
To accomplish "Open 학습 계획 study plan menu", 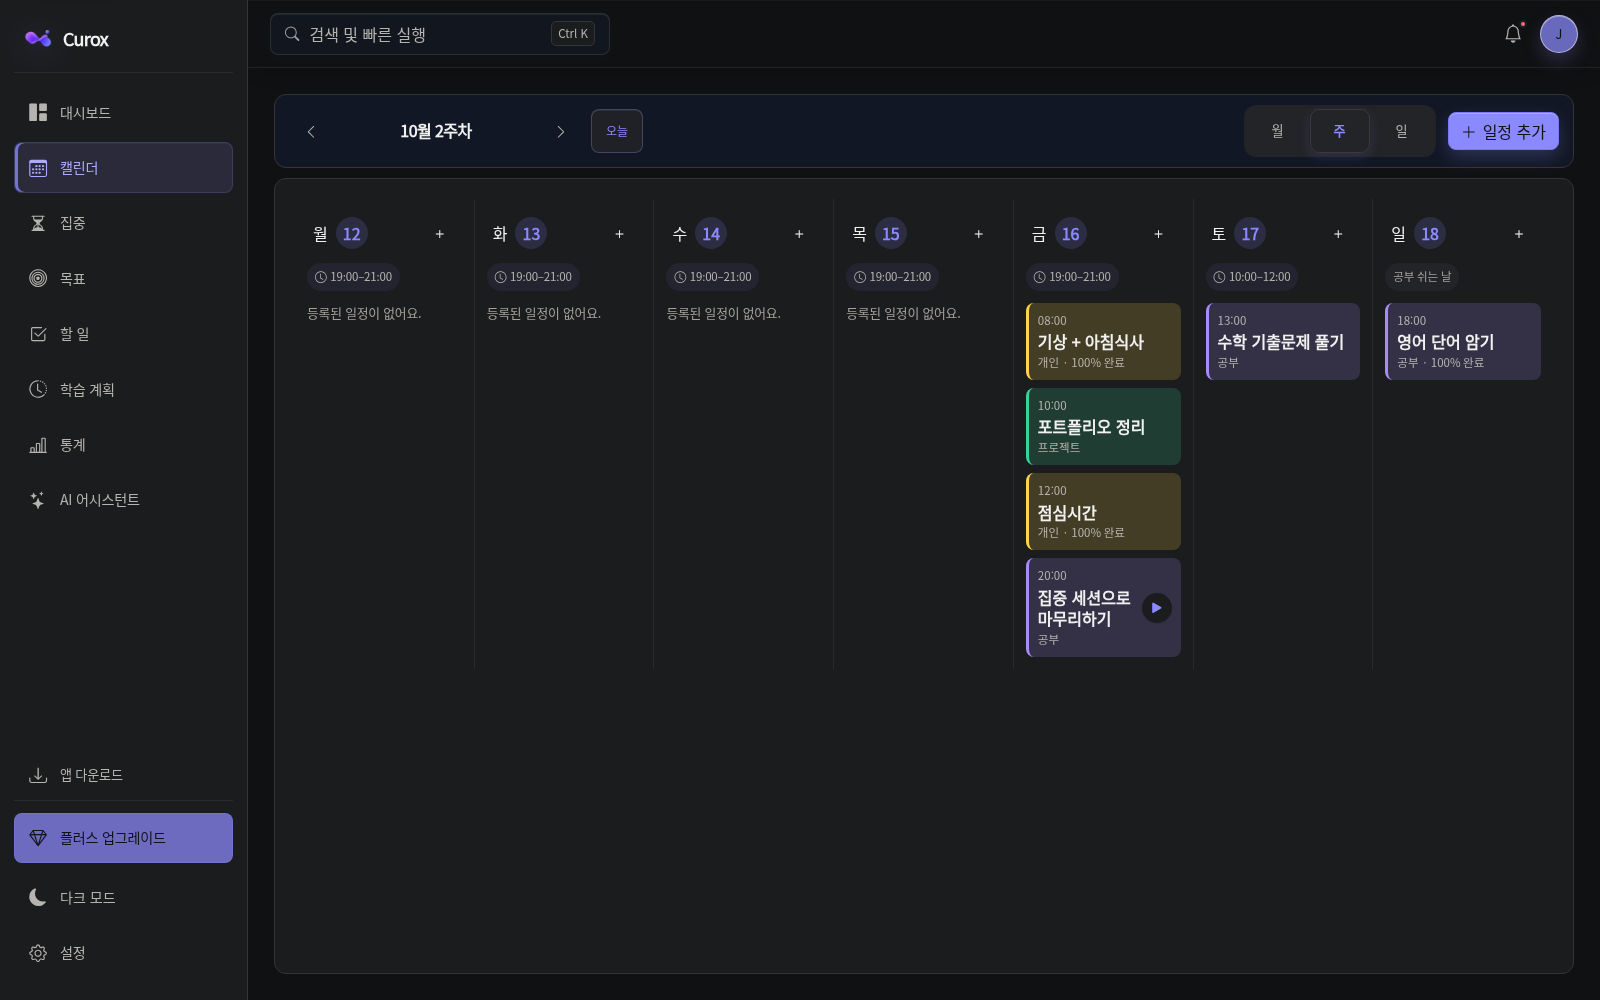I will (123, 389).
